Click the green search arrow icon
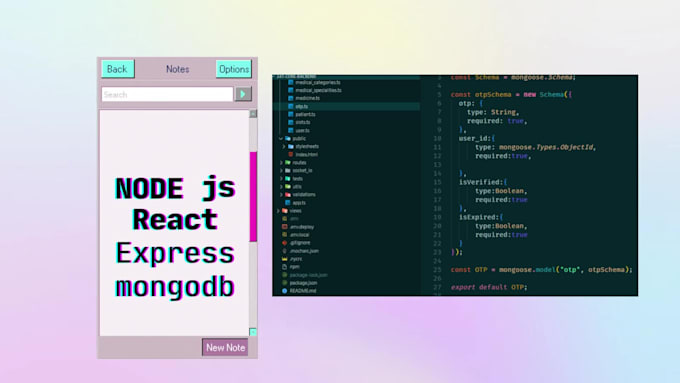 tap(243, 94)
